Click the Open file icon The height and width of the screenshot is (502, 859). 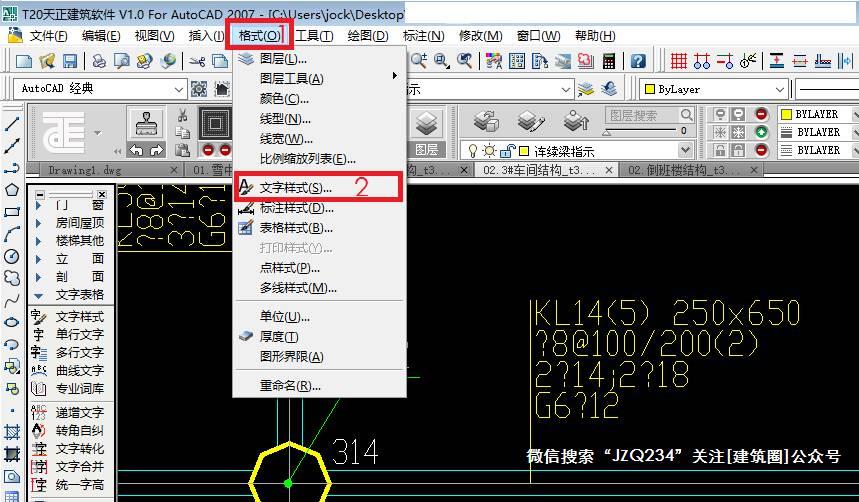click(47, 60)
